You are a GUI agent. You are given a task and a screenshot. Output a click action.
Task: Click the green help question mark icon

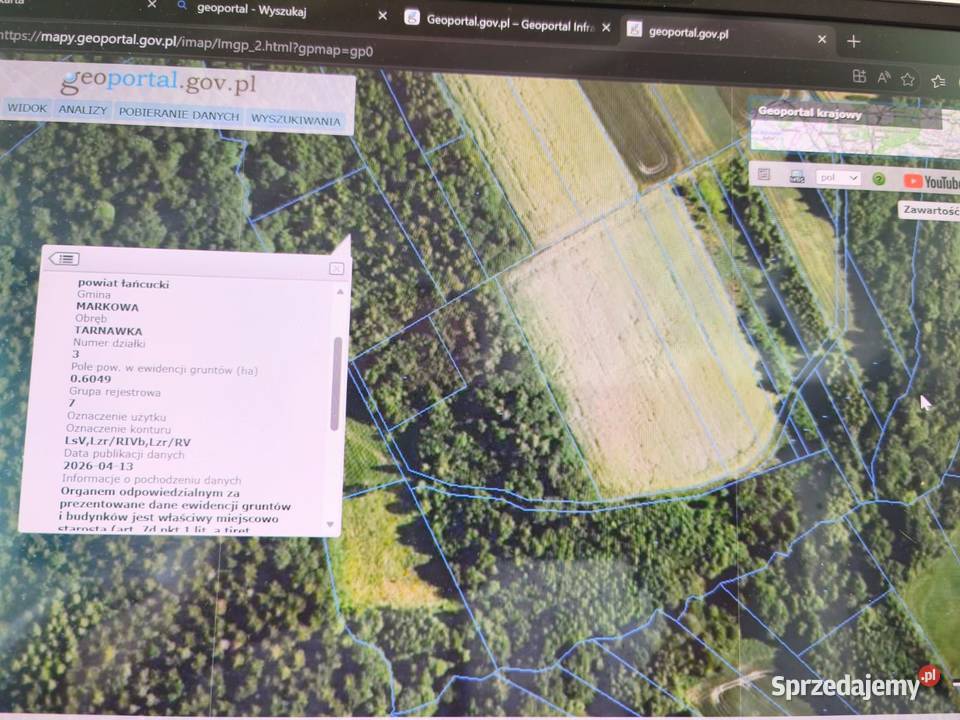pos(879,179)
